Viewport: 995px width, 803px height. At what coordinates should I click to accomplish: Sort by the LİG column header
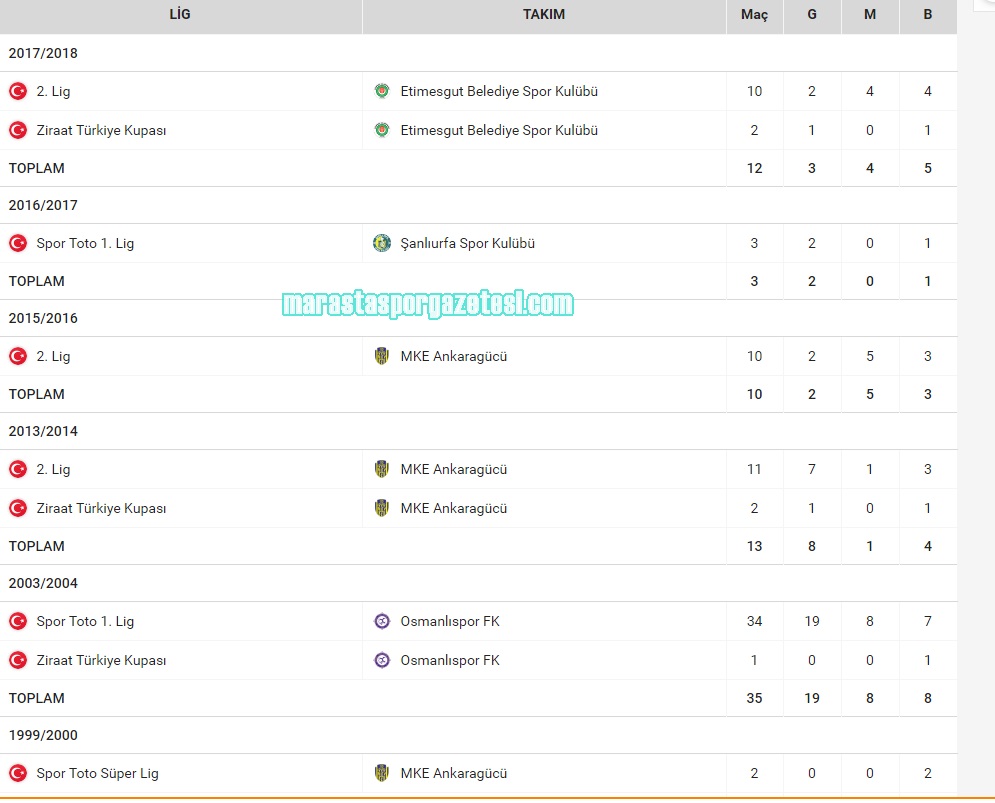pos(180,15)
